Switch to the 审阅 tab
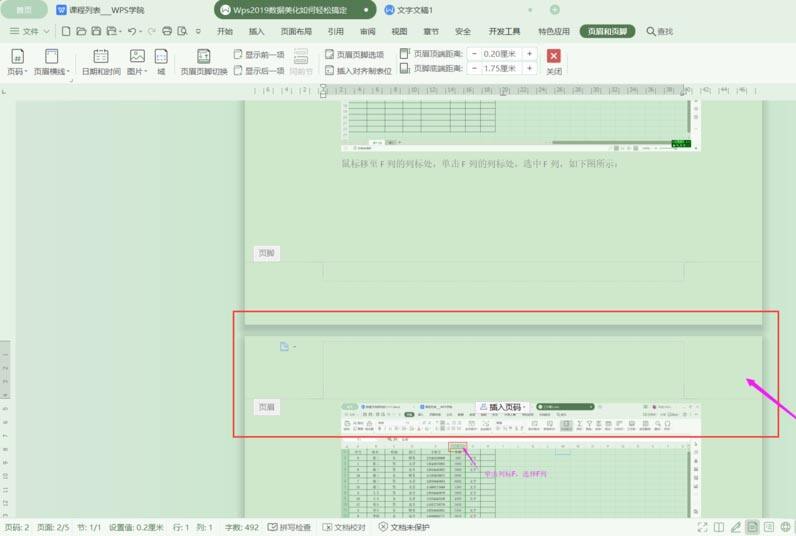796x536 pixels. pos(368,31)
